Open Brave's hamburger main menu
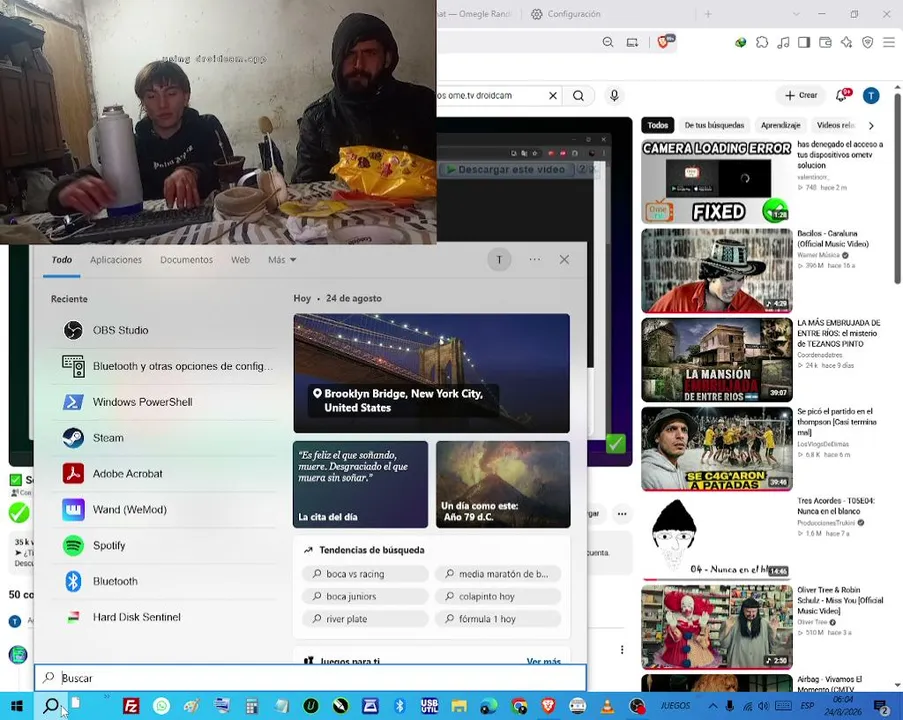 point(889,42)
